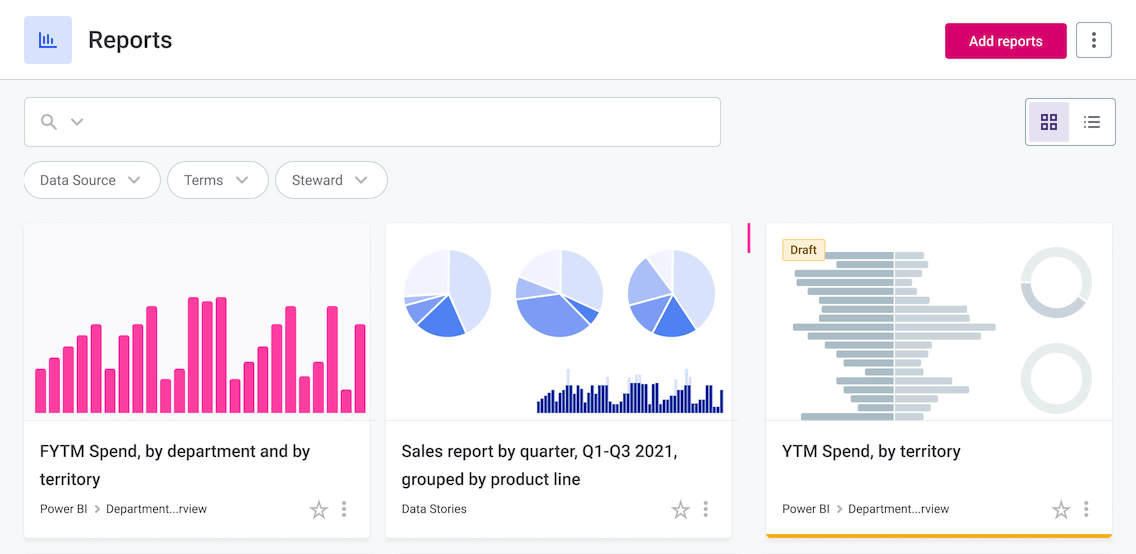Open the header more options menu
Viewport: 1136px width, 554px height.
1094,41
